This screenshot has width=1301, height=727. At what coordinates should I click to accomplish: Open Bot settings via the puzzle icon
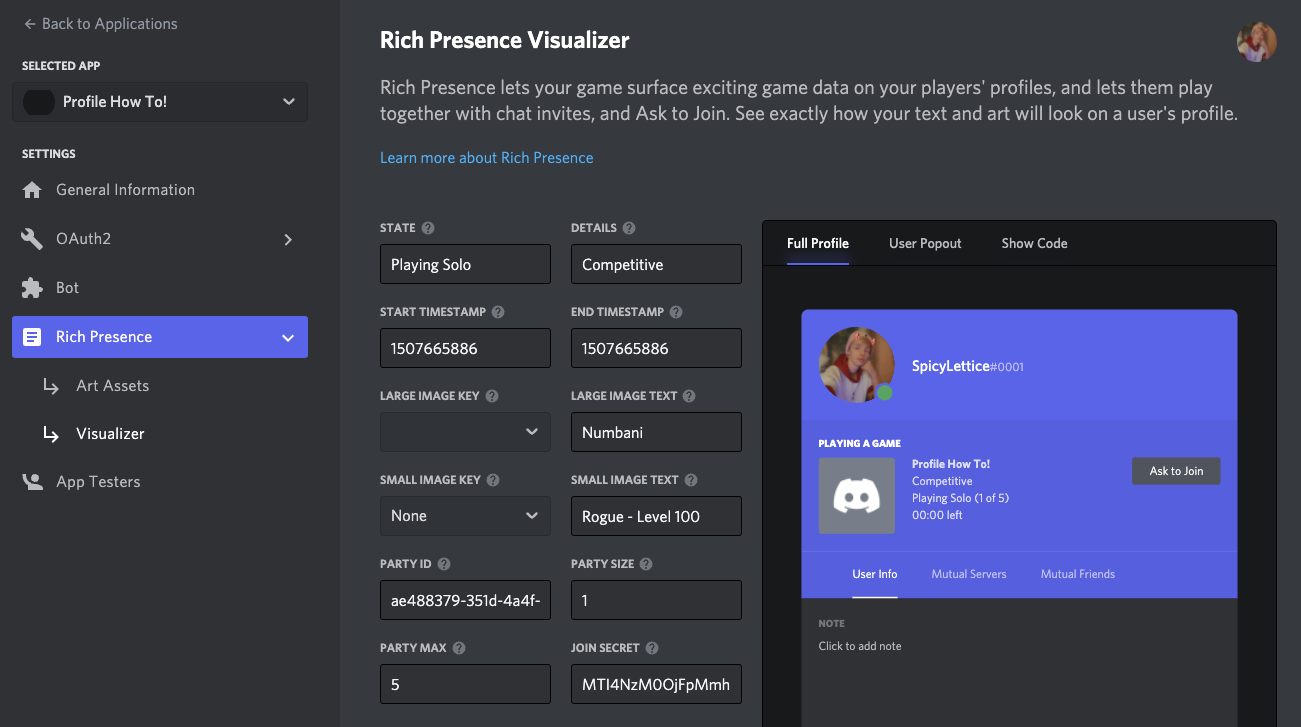pos(30,287)
